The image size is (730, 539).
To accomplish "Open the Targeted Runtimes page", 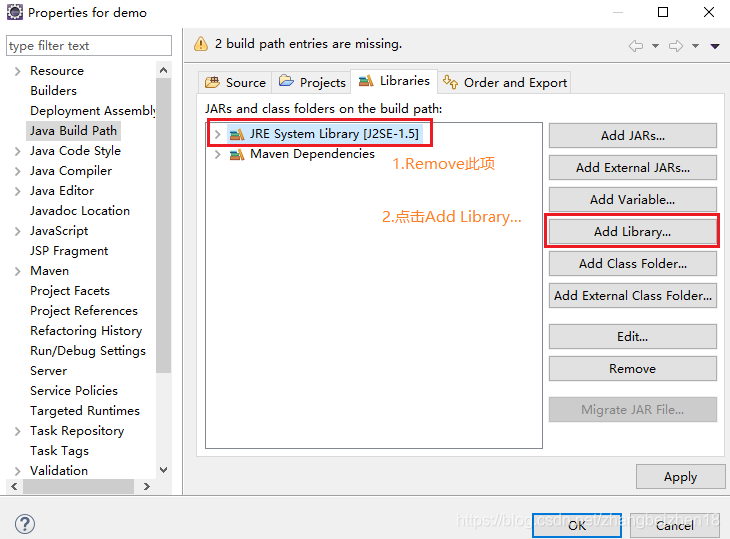I will click(x=85, y=411).
